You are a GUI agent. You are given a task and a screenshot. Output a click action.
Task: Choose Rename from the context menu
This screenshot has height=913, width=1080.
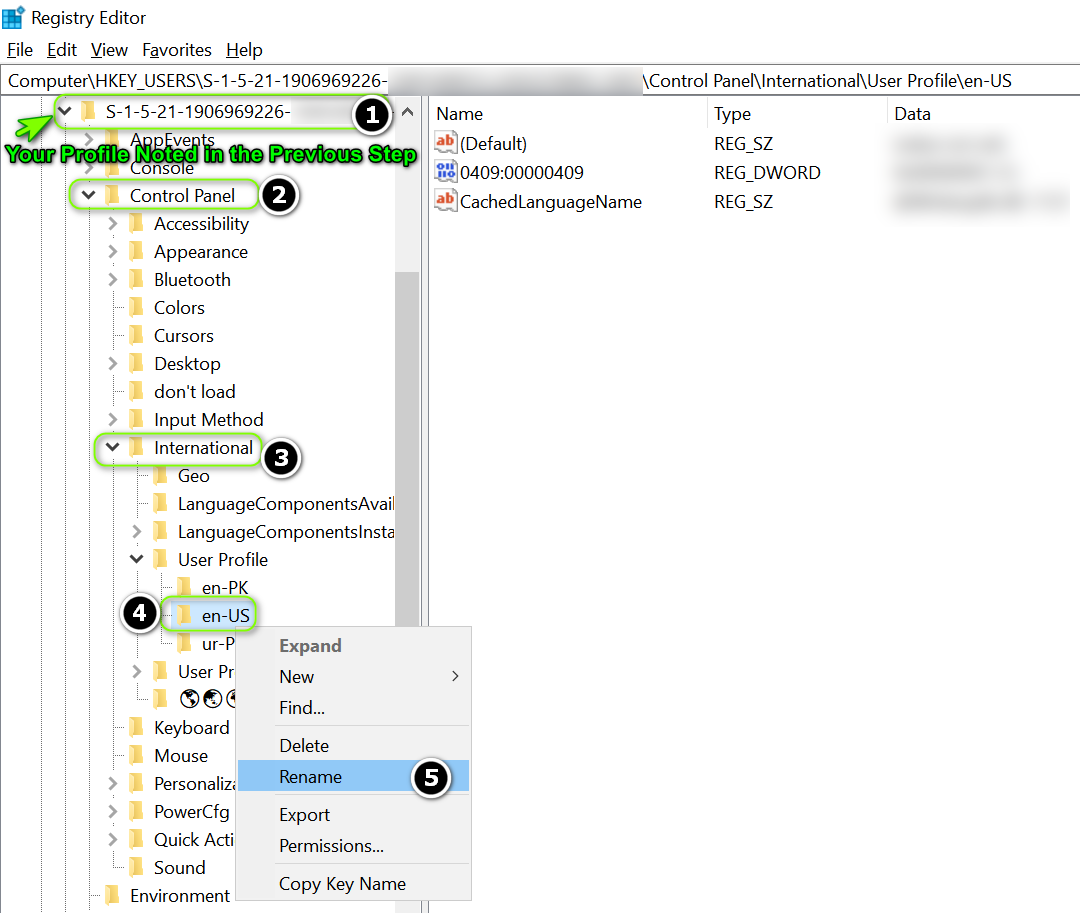(x=353, y=777)
